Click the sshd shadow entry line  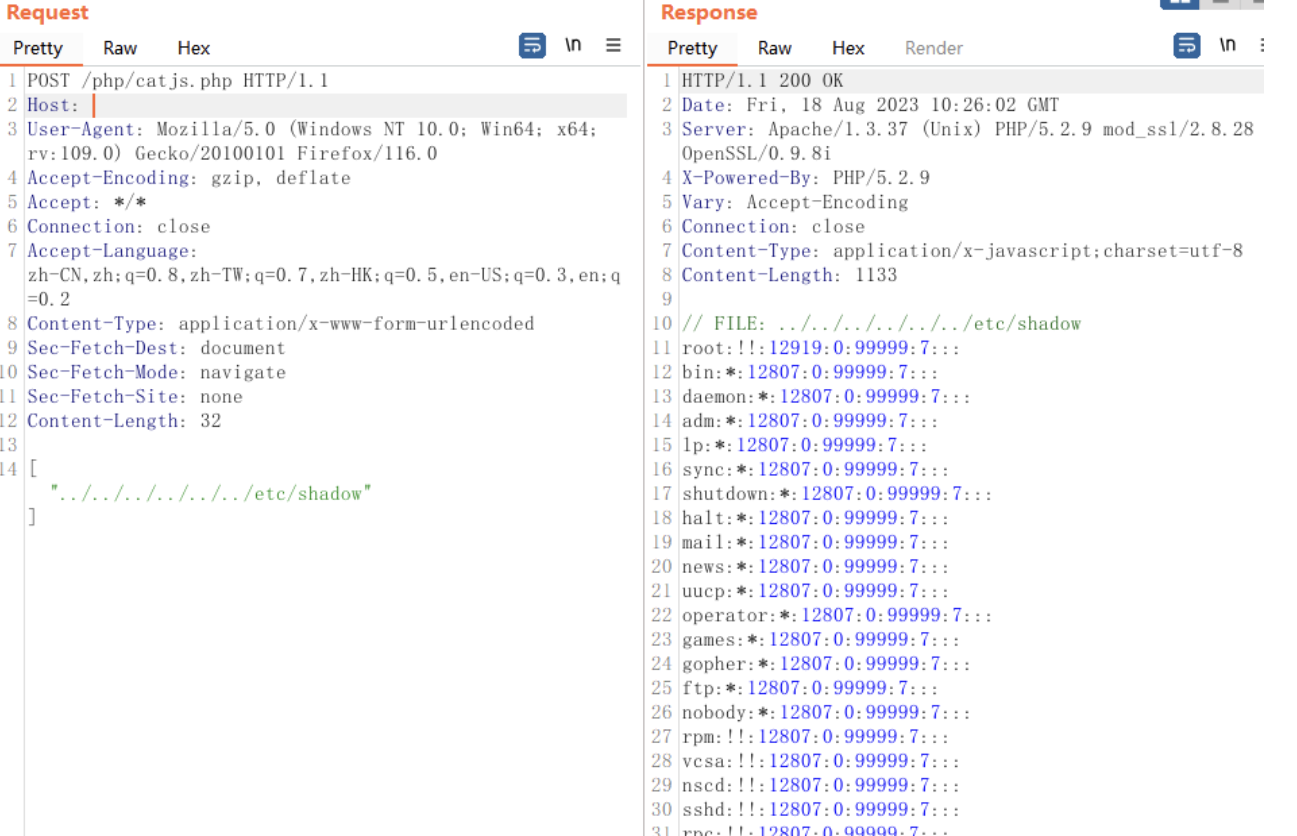point(822,810)
